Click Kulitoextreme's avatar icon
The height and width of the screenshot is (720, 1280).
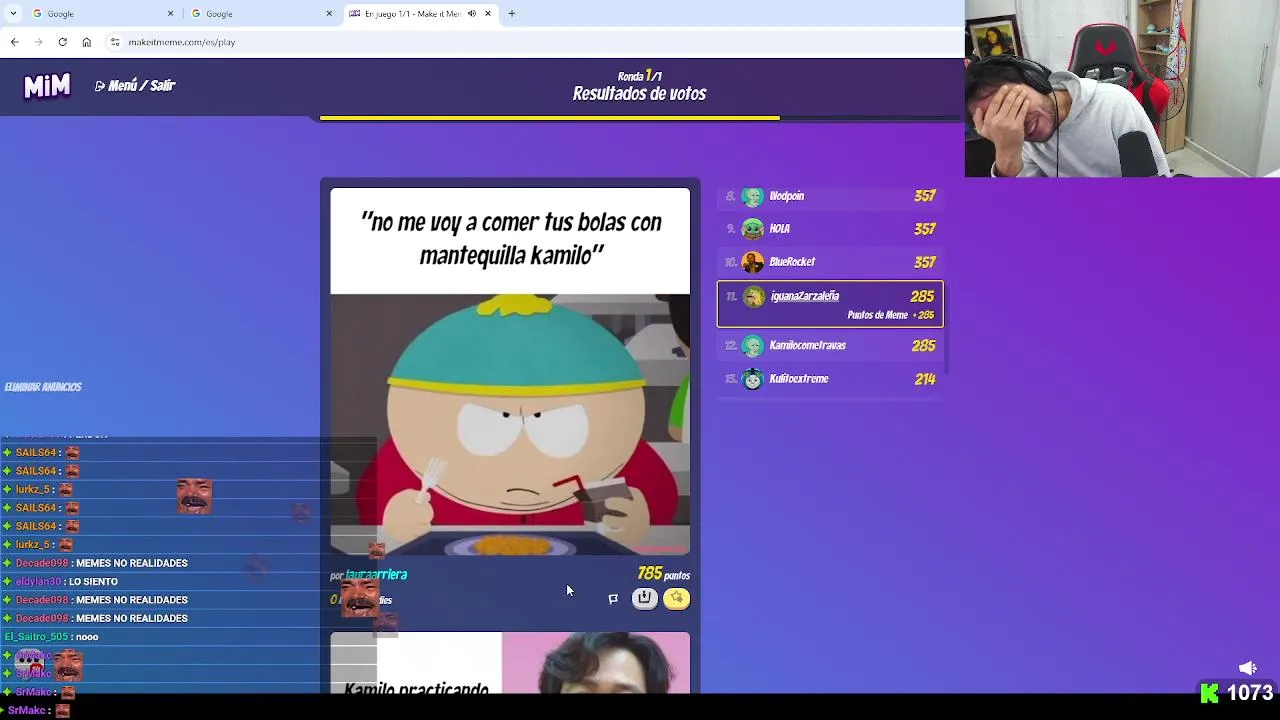click(x=753, y=379)
